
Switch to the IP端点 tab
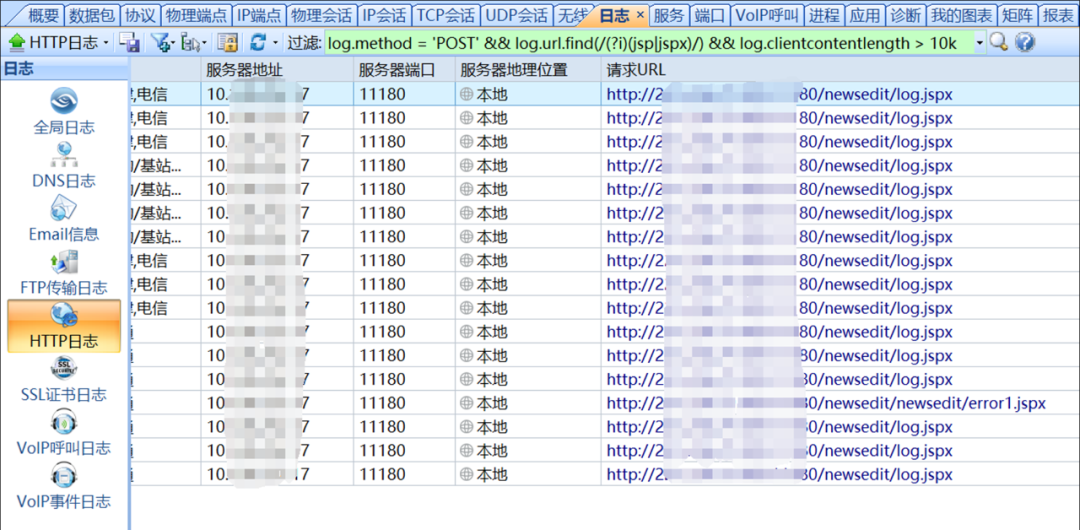pyautogui.click(x=259, y=15)
